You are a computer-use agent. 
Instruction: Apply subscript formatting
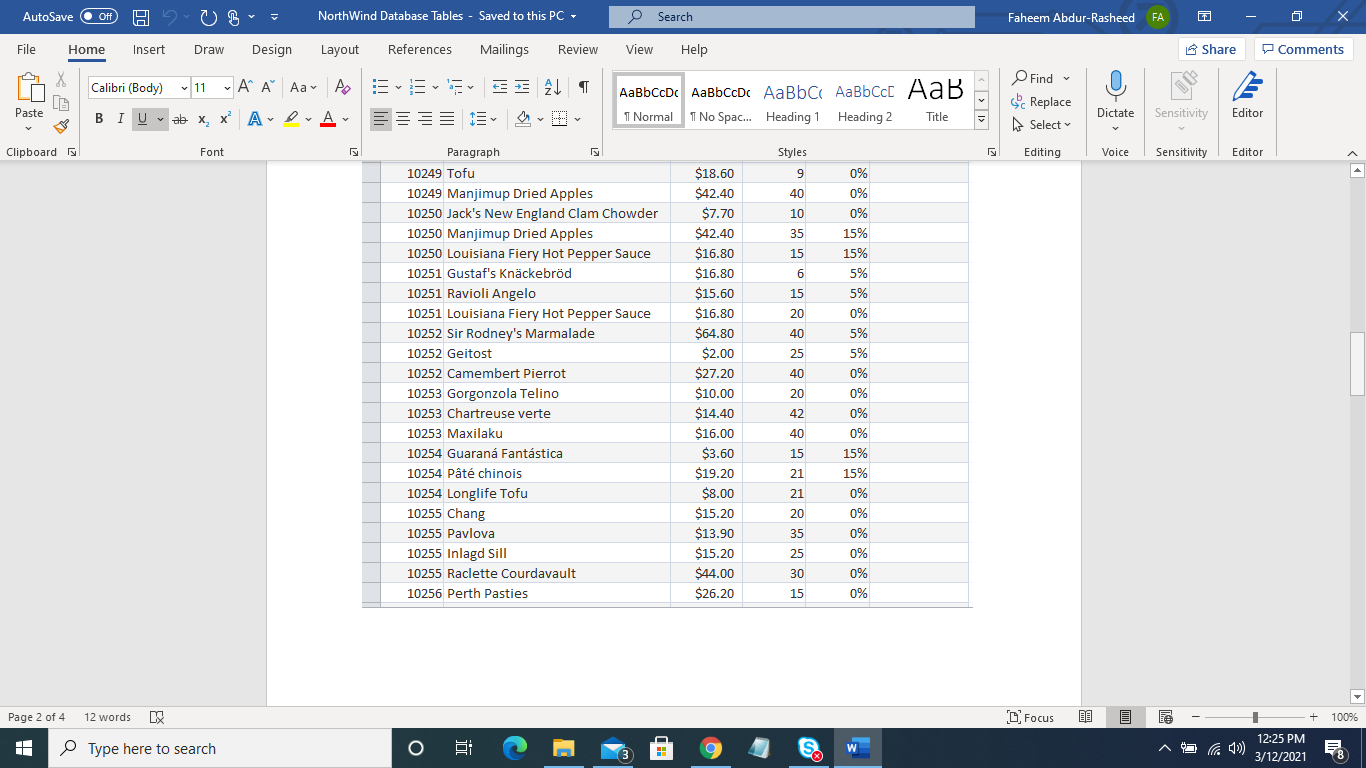pyautogui.click(x=203, y=119)
